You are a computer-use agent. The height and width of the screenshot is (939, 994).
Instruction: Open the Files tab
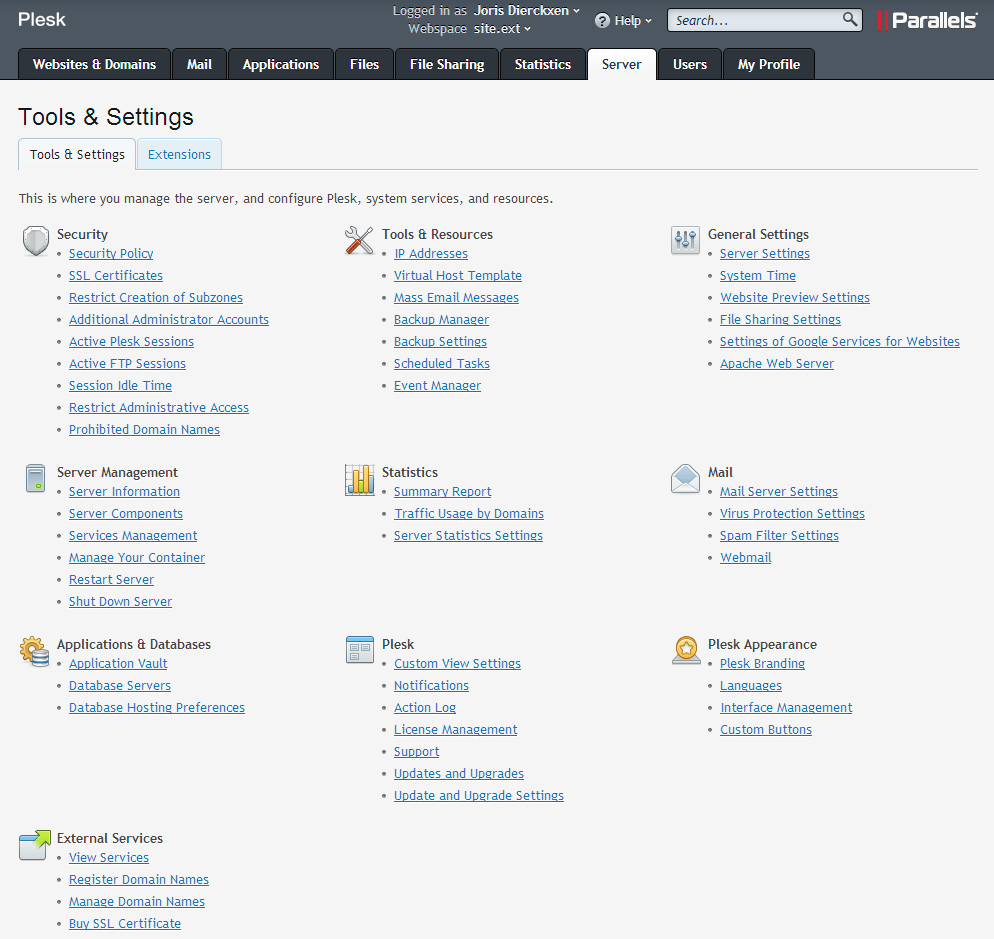(365, 64)
